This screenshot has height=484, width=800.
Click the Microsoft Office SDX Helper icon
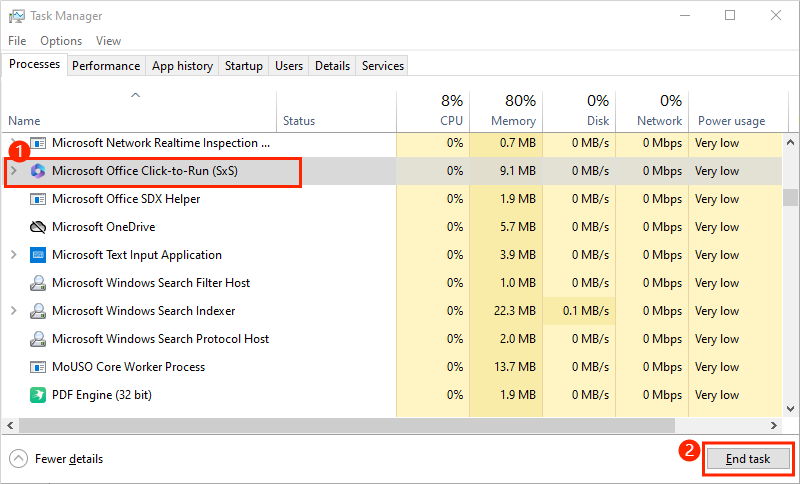pos(38,199)
